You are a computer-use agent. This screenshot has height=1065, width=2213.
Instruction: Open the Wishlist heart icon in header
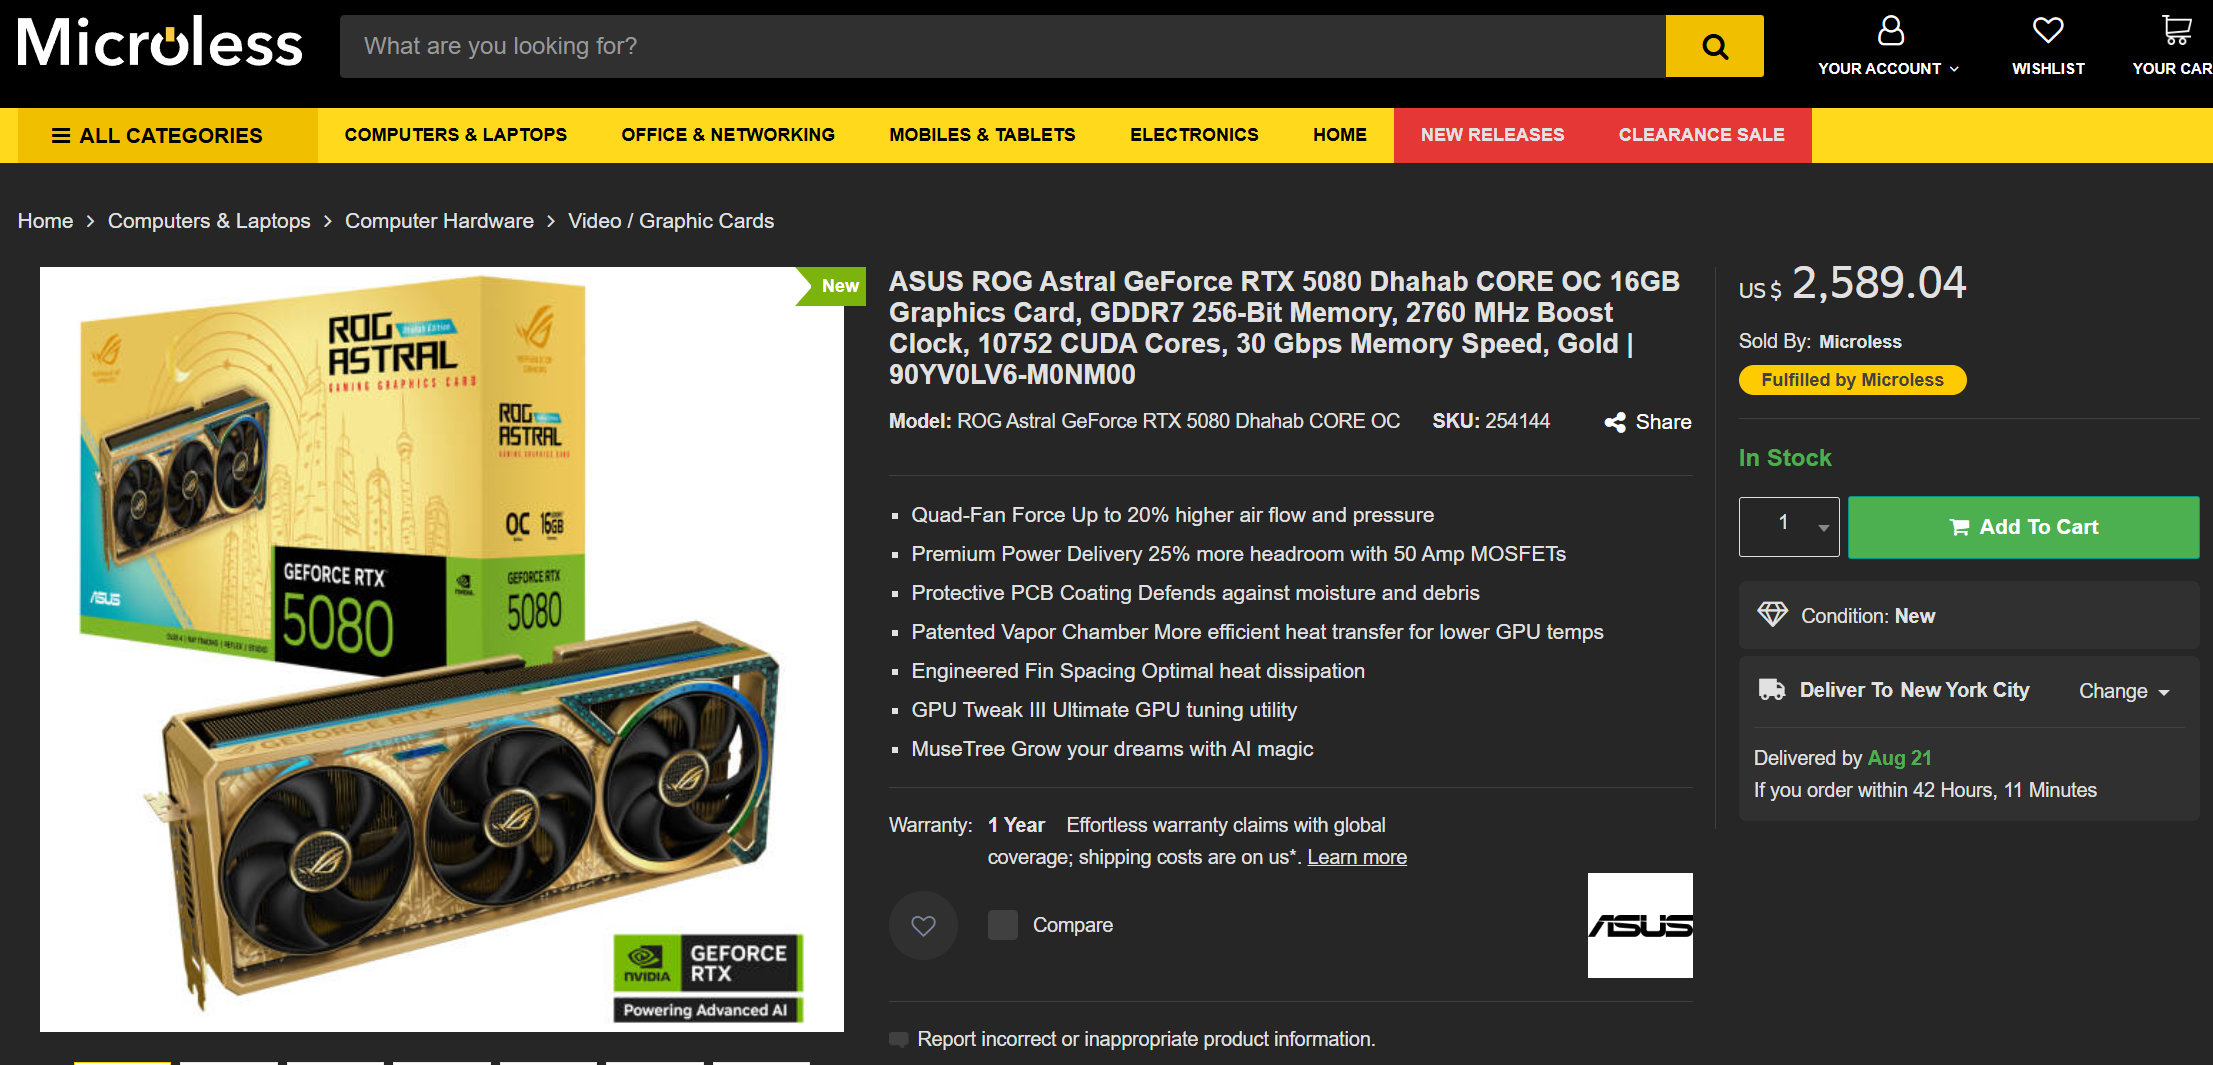coord(2048,31)
